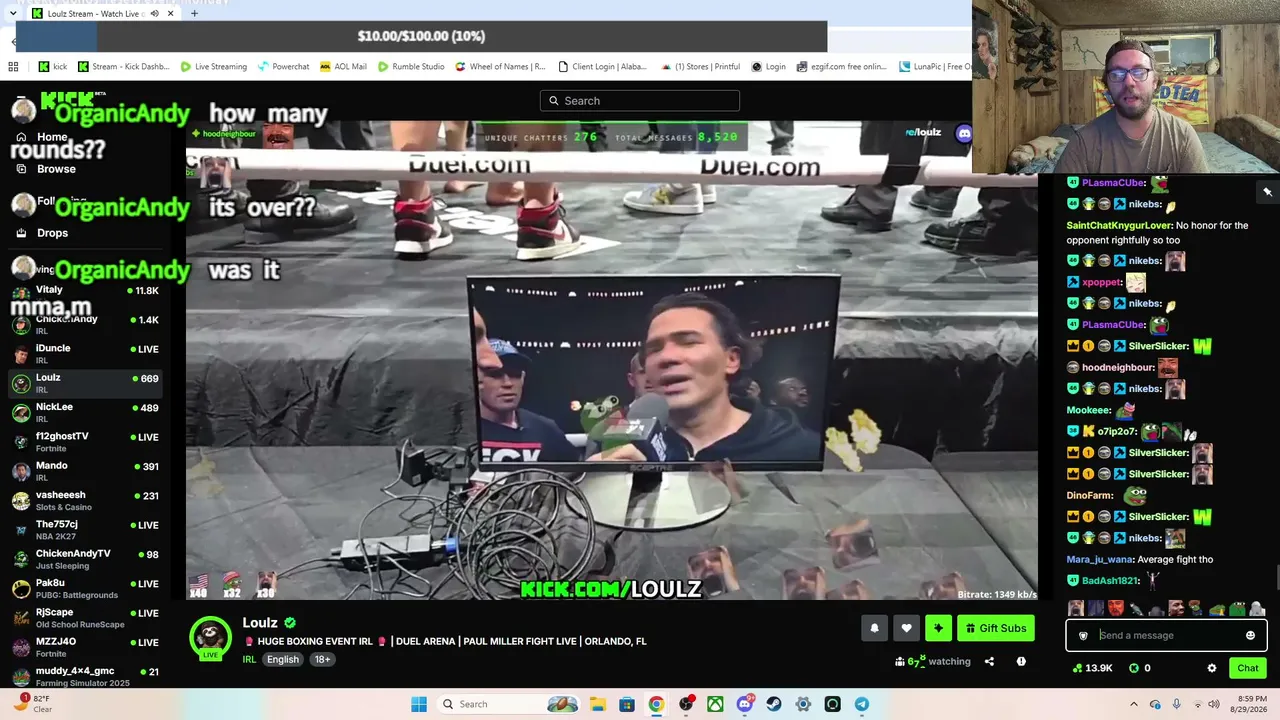The height and width of the screenshot is (720, 1280).
Task: Open the Kicks balance showing 0
Action: coord(1139,668)
